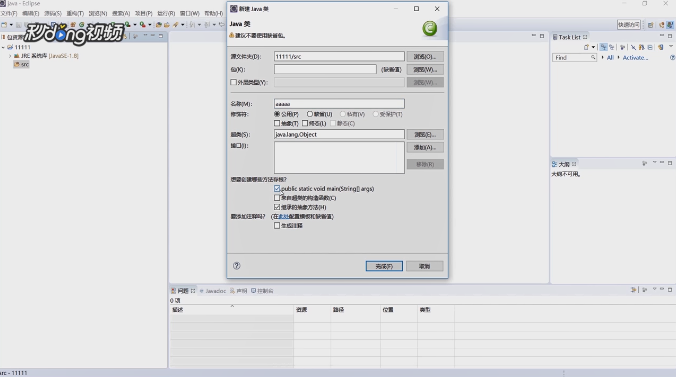676x377 pixels.
Task: Click the Open Type toolbar icon
Action: pos(158,25)
